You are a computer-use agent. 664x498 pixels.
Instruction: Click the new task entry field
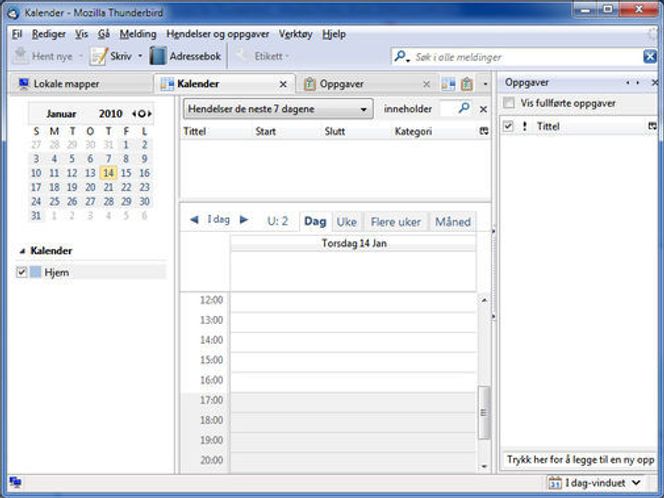(x=580, y=459)
